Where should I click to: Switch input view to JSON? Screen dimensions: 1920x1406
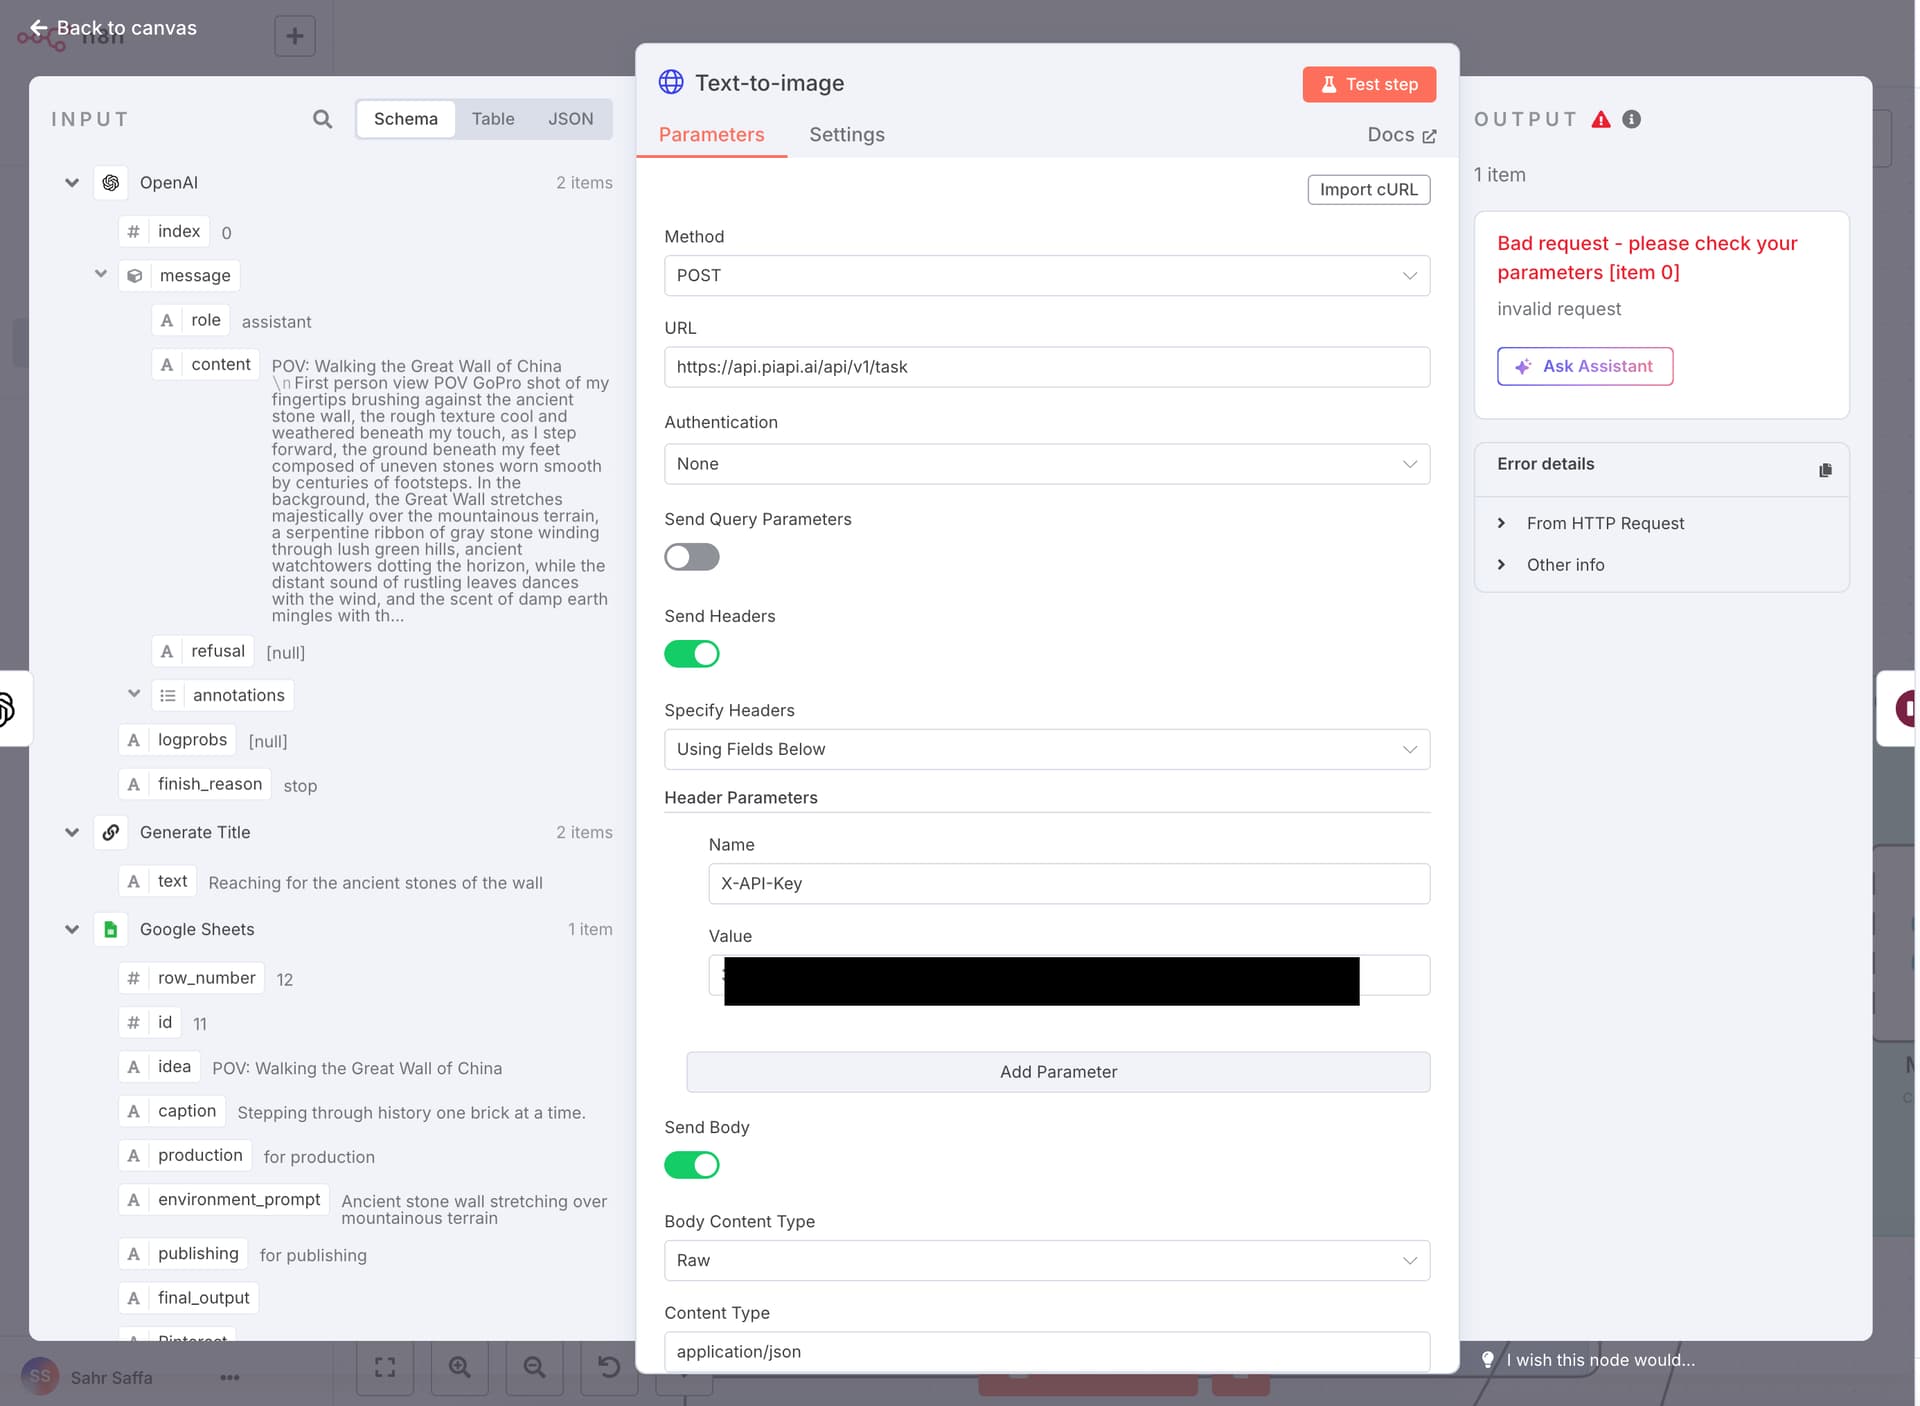(x=571, y=119)
